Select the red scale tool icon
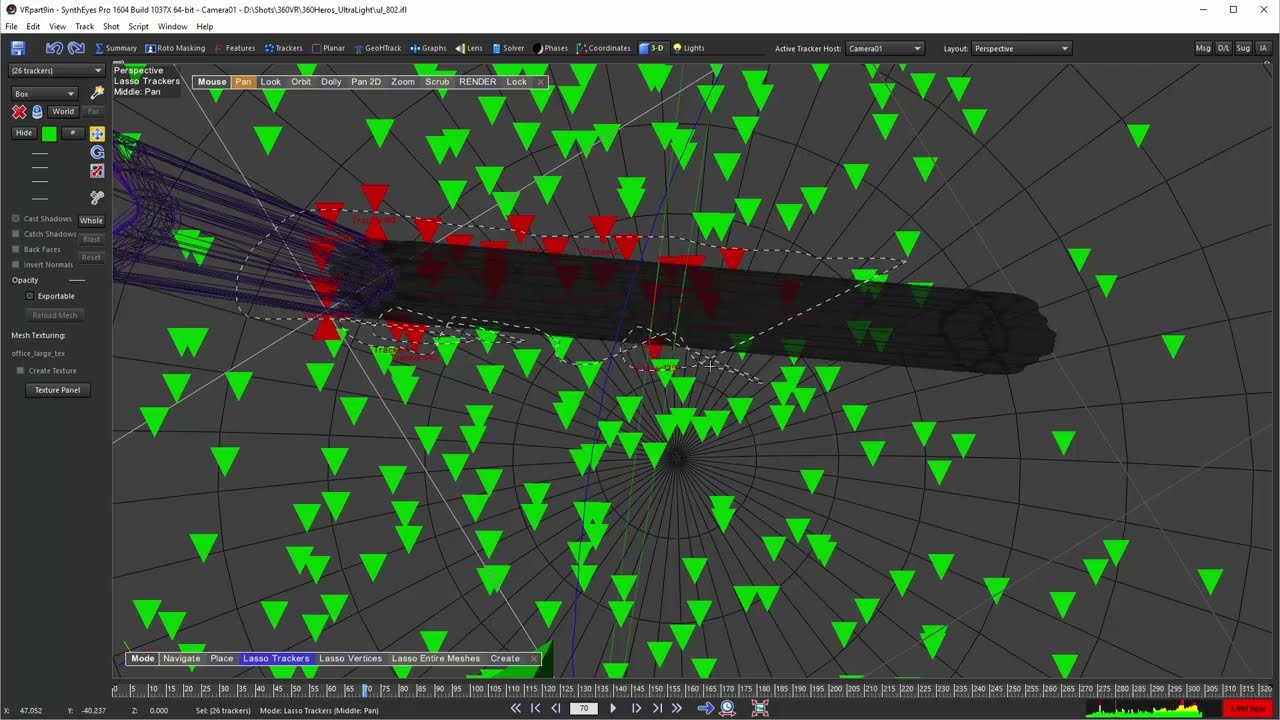Viewport: 1280px width, 720px height. tap(97, 171)
